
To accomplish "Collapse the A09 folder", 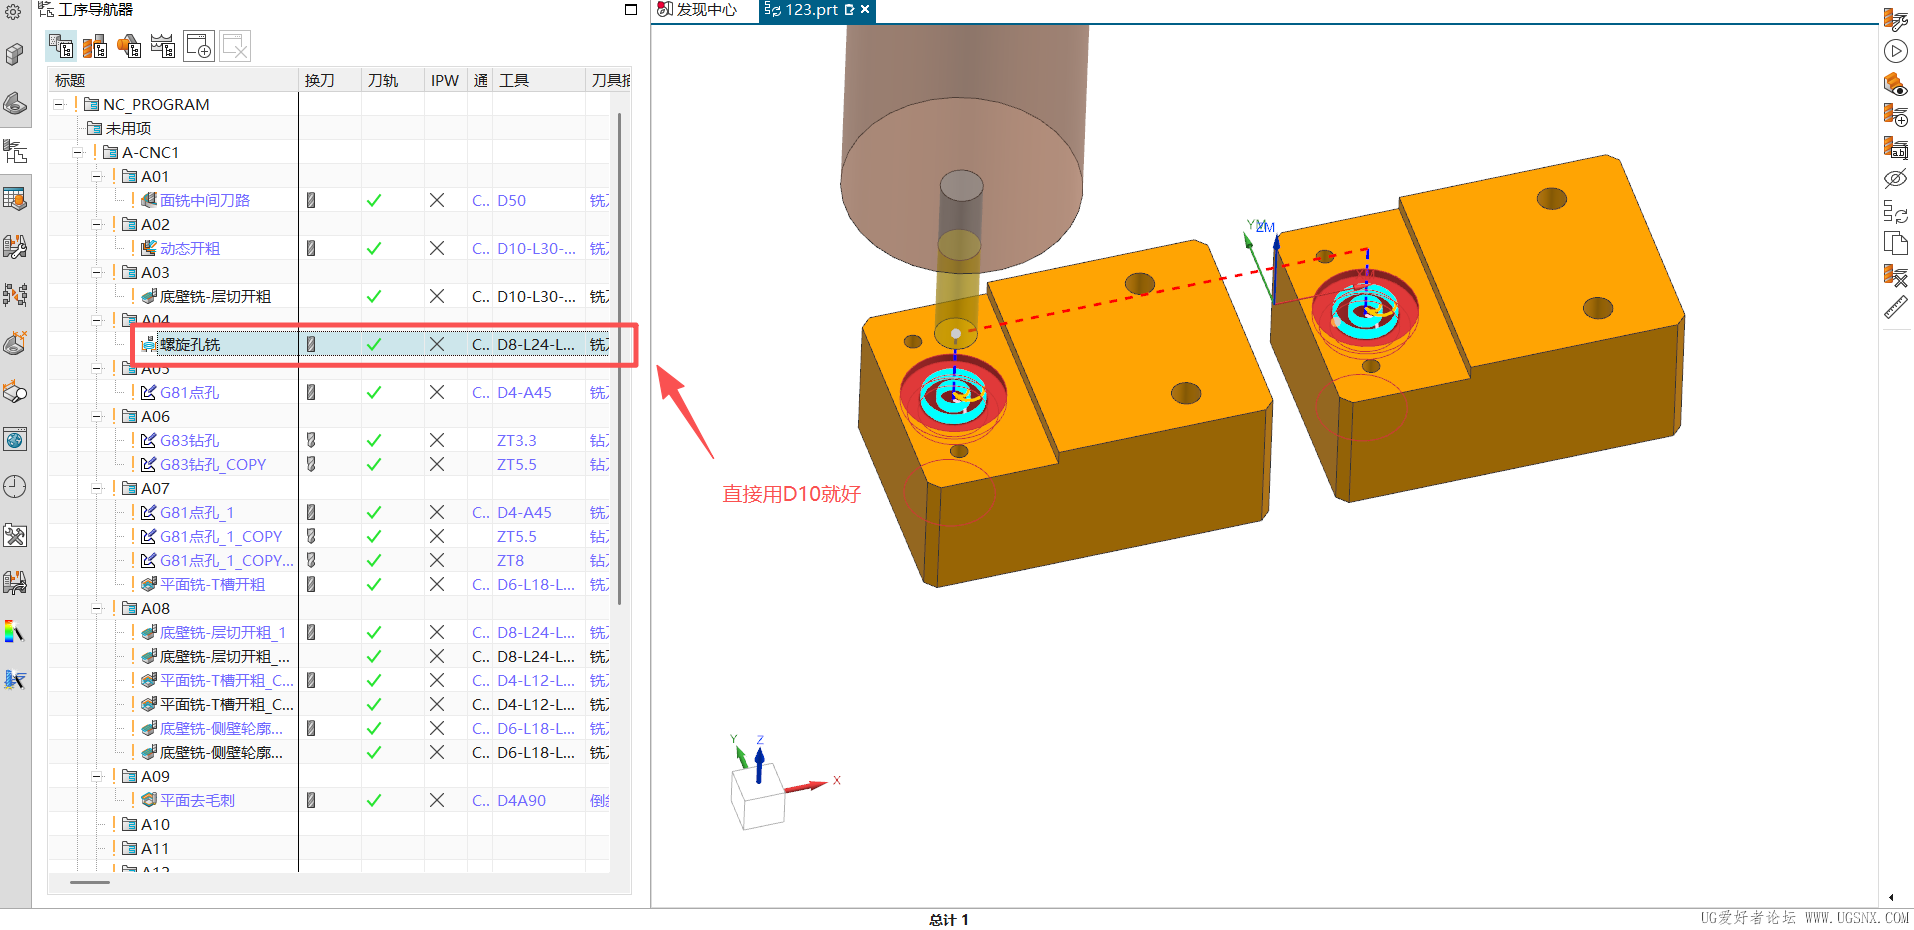I will pyautogui.click(x=97, y=776).
